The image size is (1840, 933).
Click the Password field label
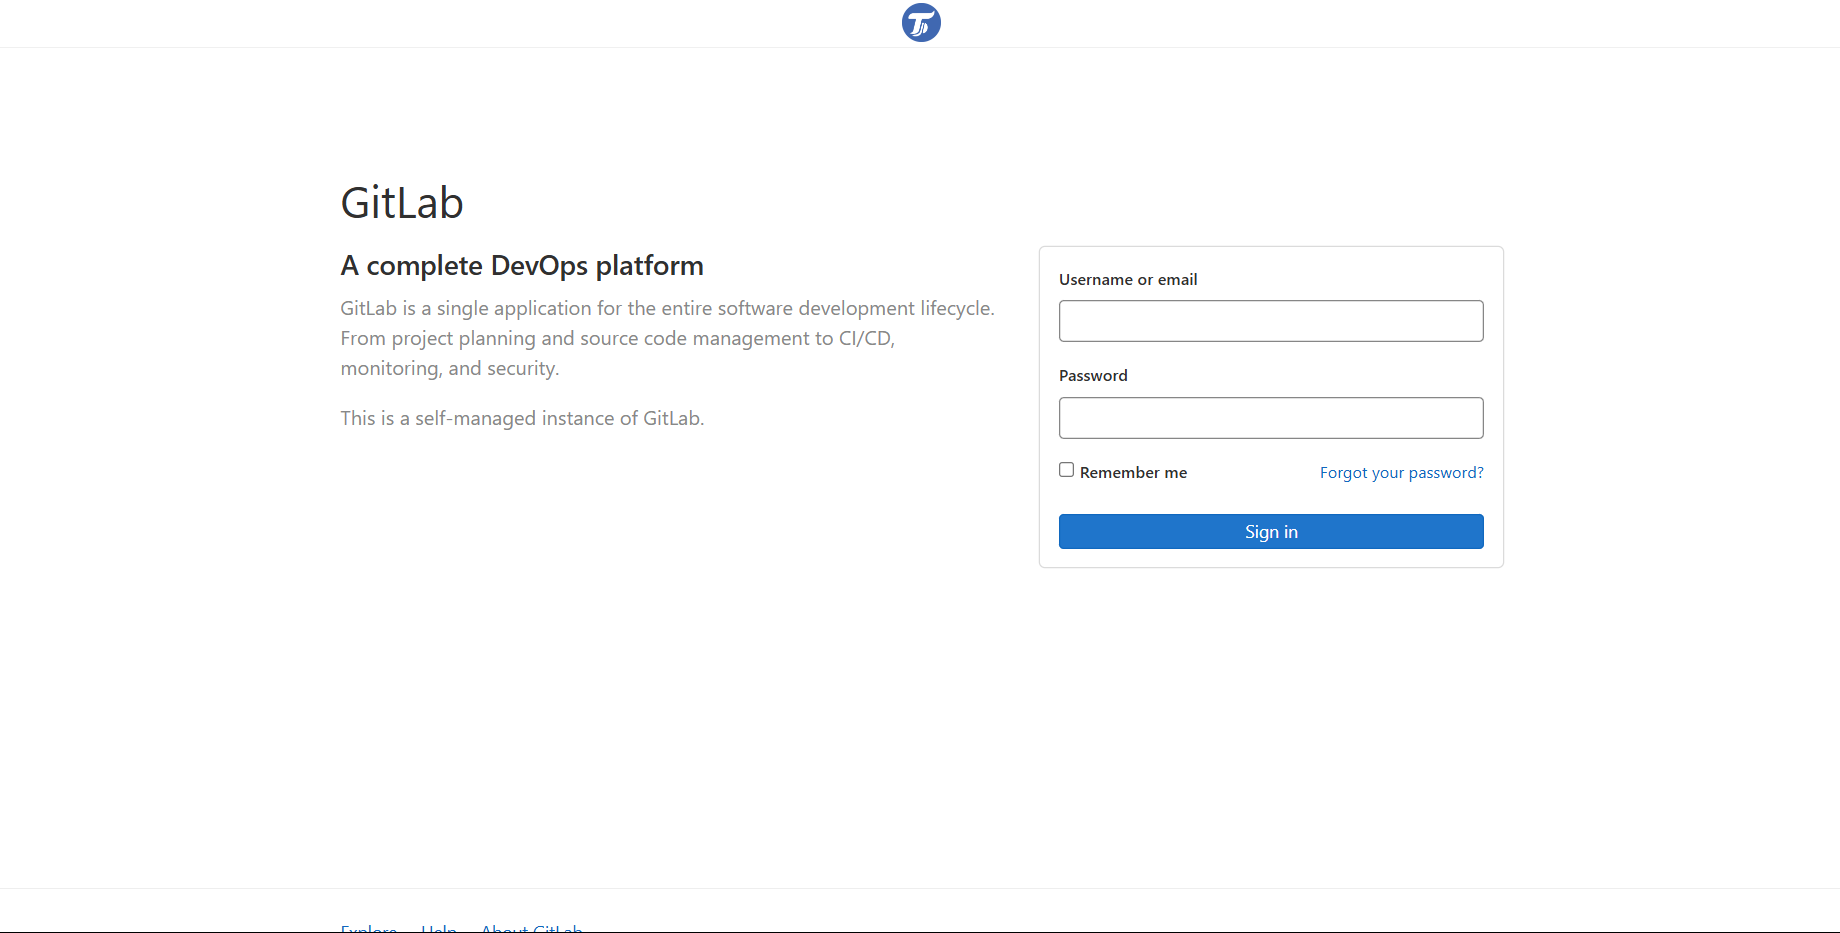coord(1093,376)
